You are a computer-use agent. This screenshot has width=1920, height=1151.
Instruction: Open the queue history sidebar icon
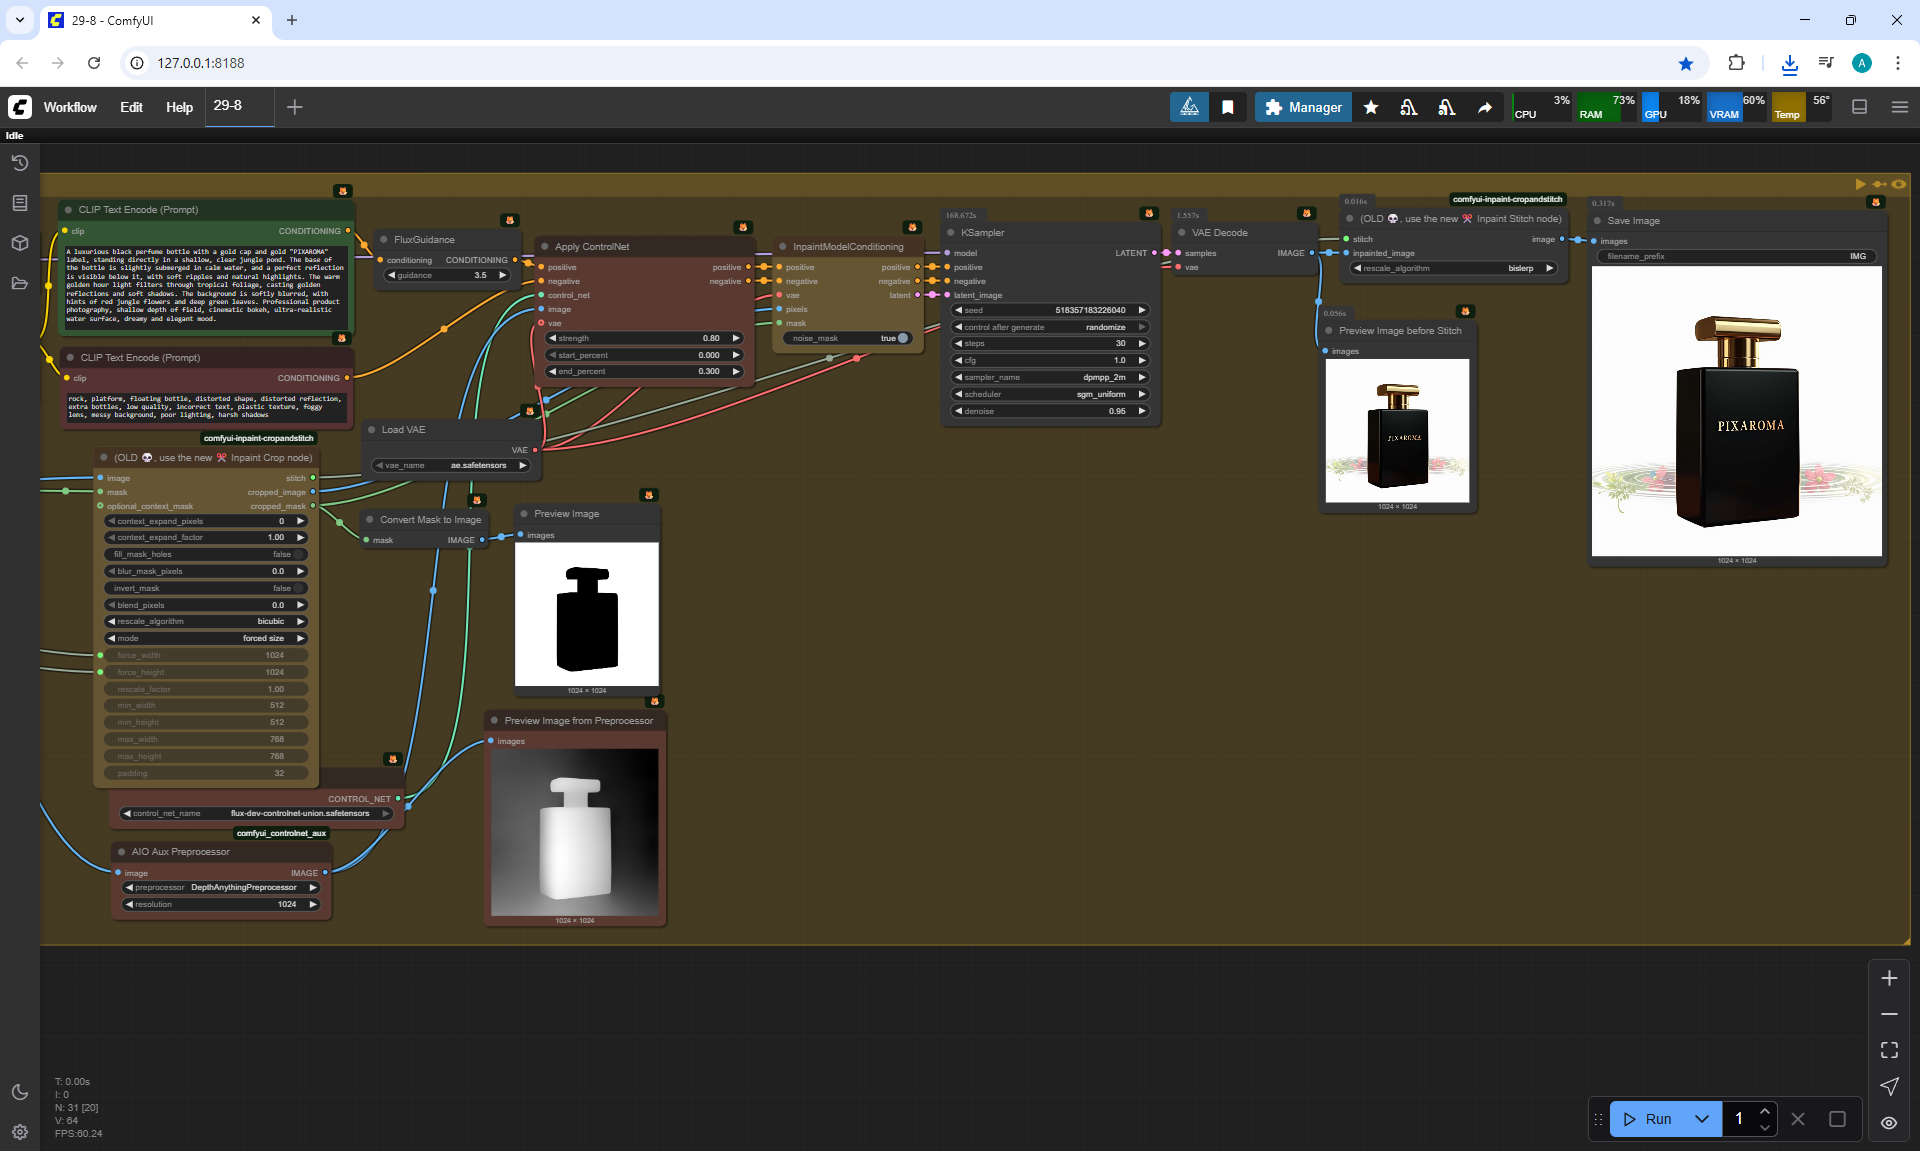[x=19, y=163]
